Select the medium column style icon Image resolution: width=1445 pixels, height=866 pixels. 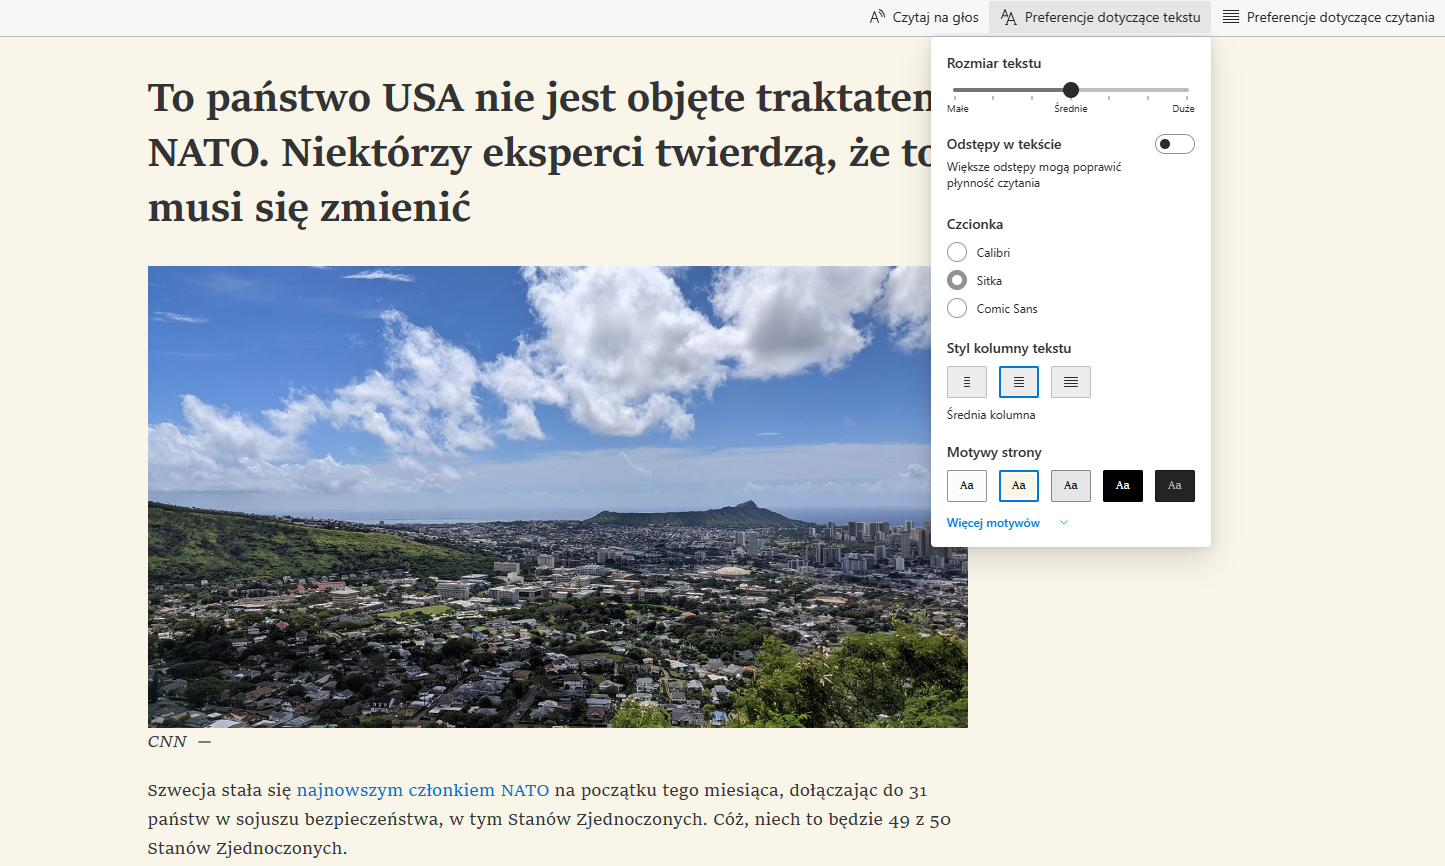(x=1019, y=382)
